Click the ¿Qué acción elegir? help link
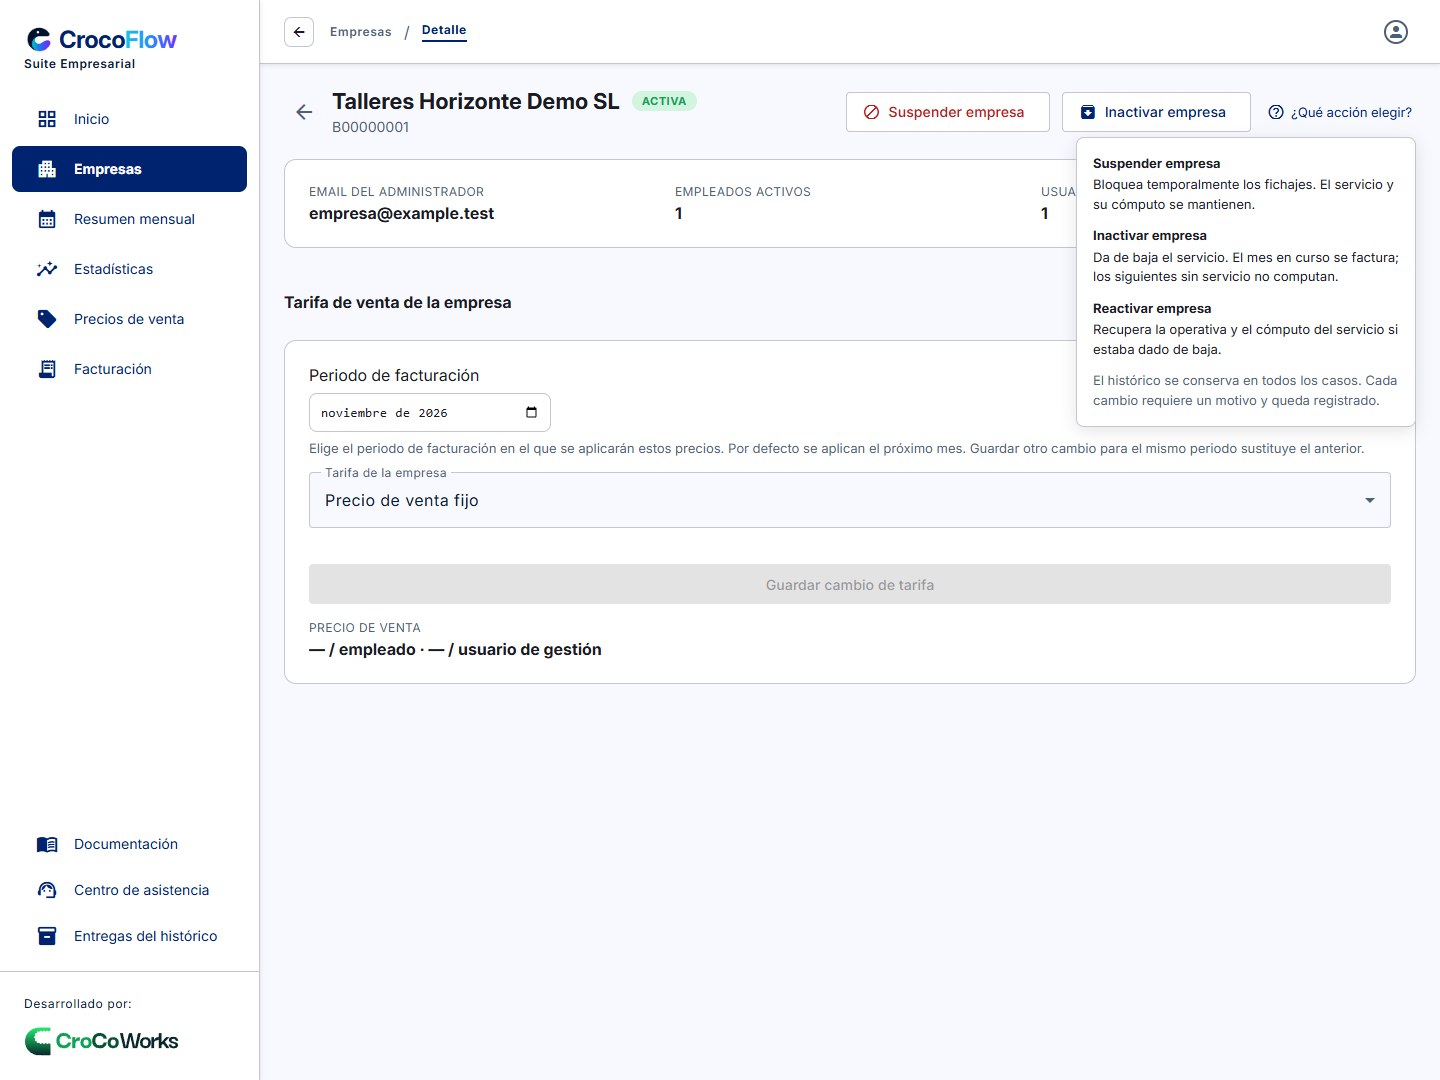This screenshot has height=1080, width=1440. click(1340, 112)
